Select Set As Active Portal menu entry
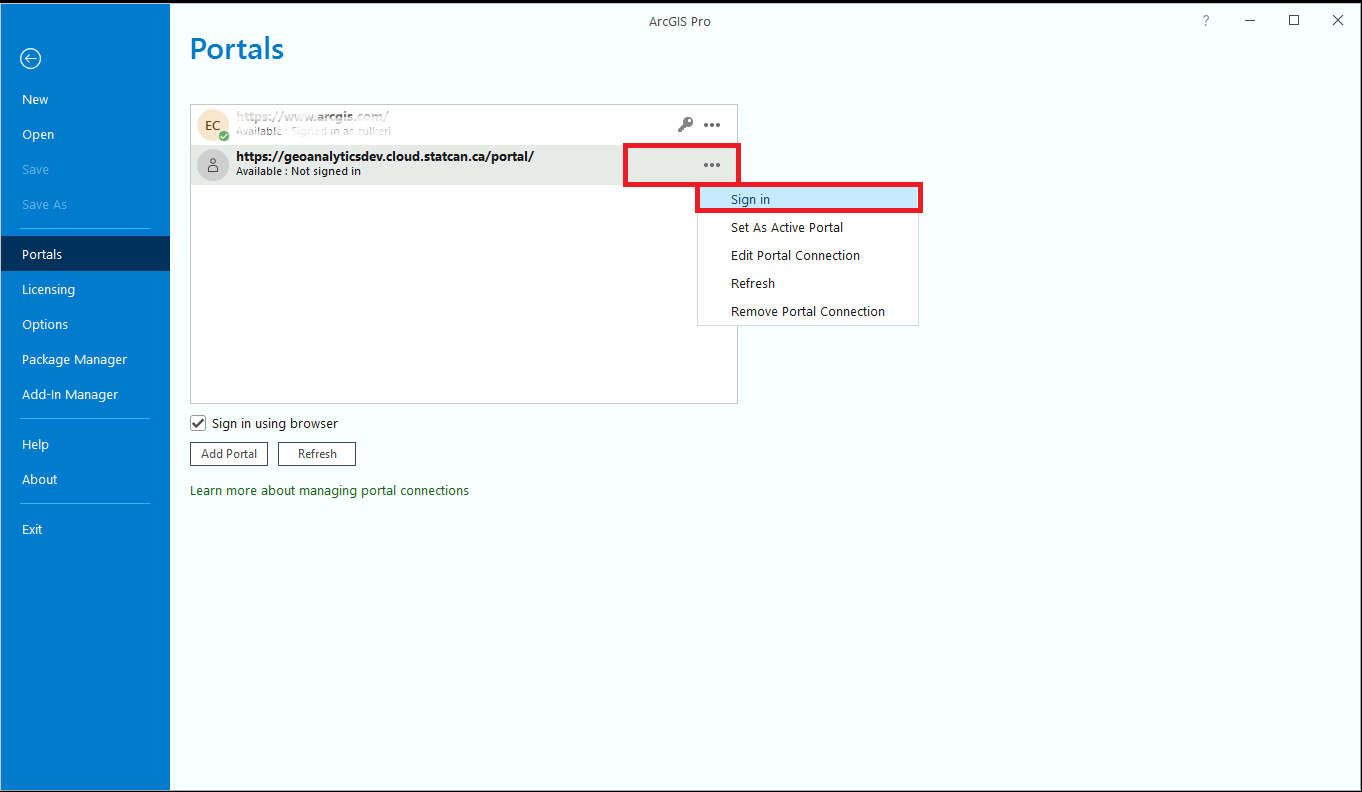Screen dimensions: 1362x792 coord(808,227)
